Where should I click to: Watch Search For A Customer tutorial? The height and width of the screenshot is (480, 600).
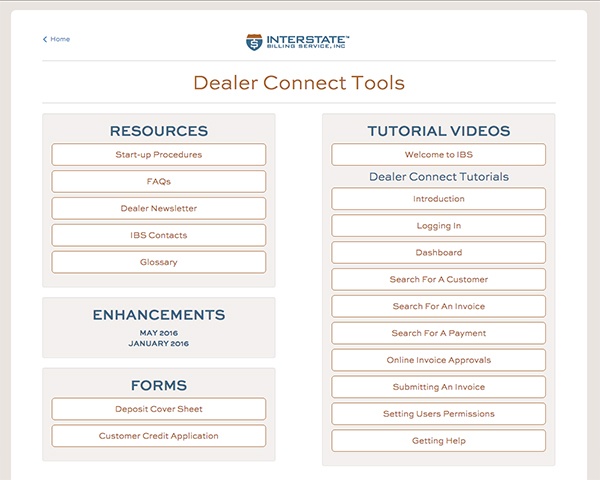point(439,279)
